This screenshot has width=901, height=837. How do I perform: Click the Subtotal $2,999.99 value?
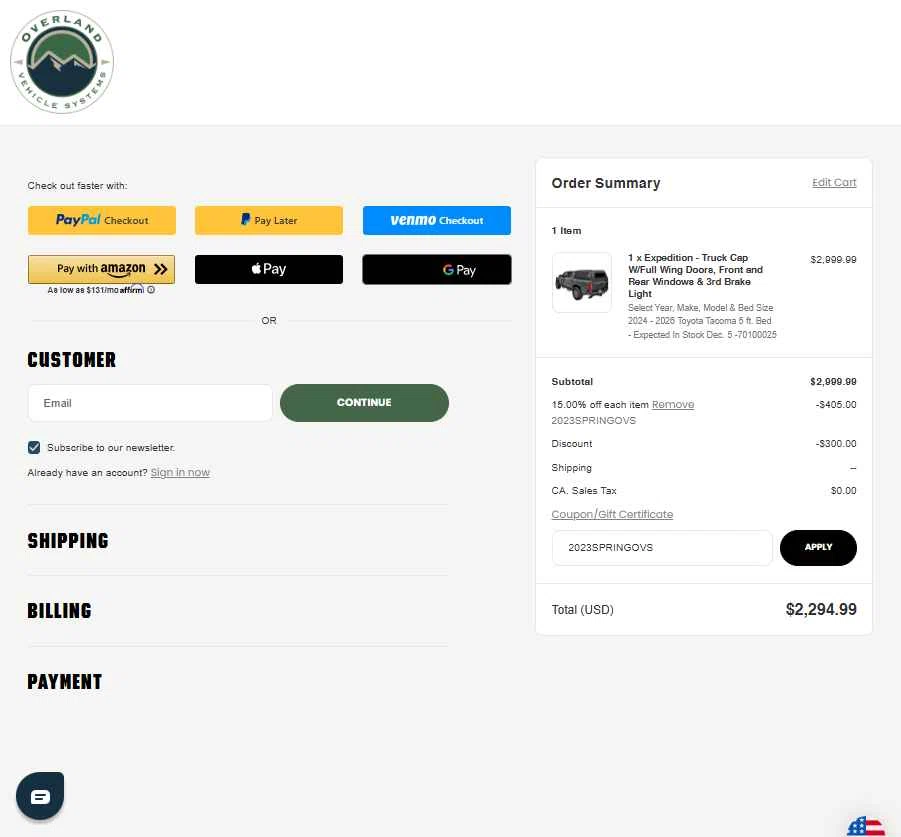833,381
